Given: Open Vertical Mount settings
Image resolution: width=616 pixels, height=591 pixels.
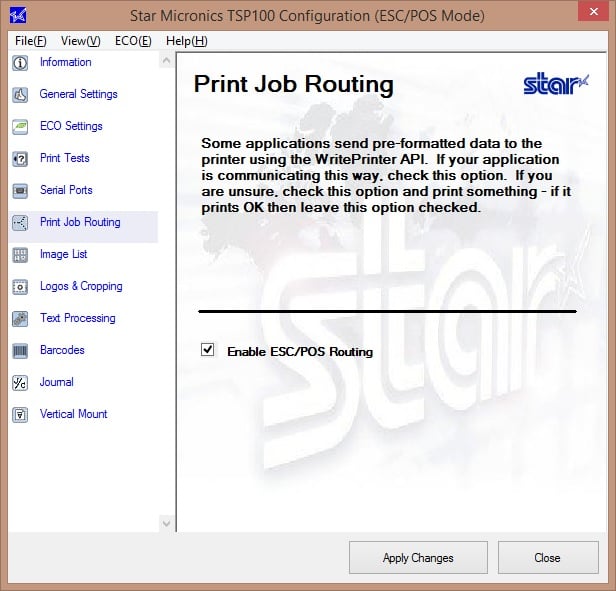Looking at the screenshot, I should tap(73, 414).
